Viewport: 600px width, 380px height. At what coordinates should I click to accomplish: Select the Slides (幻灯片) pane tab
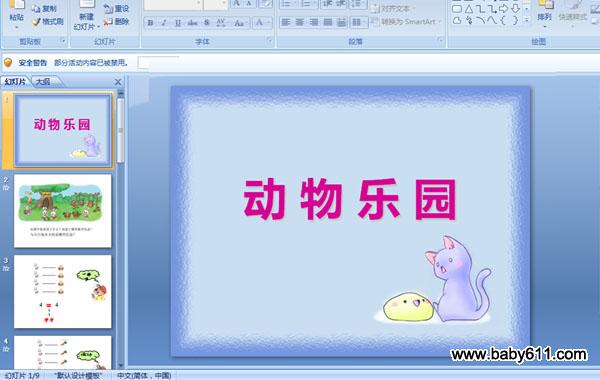tap(15, 82)
